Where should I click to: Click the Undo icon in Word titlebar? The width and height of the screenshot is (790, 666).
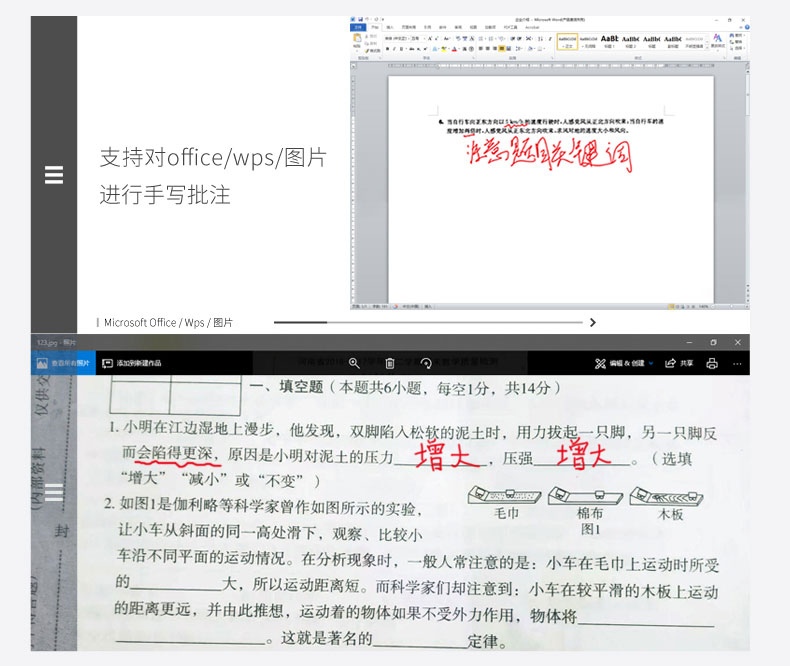pos(367,20)
